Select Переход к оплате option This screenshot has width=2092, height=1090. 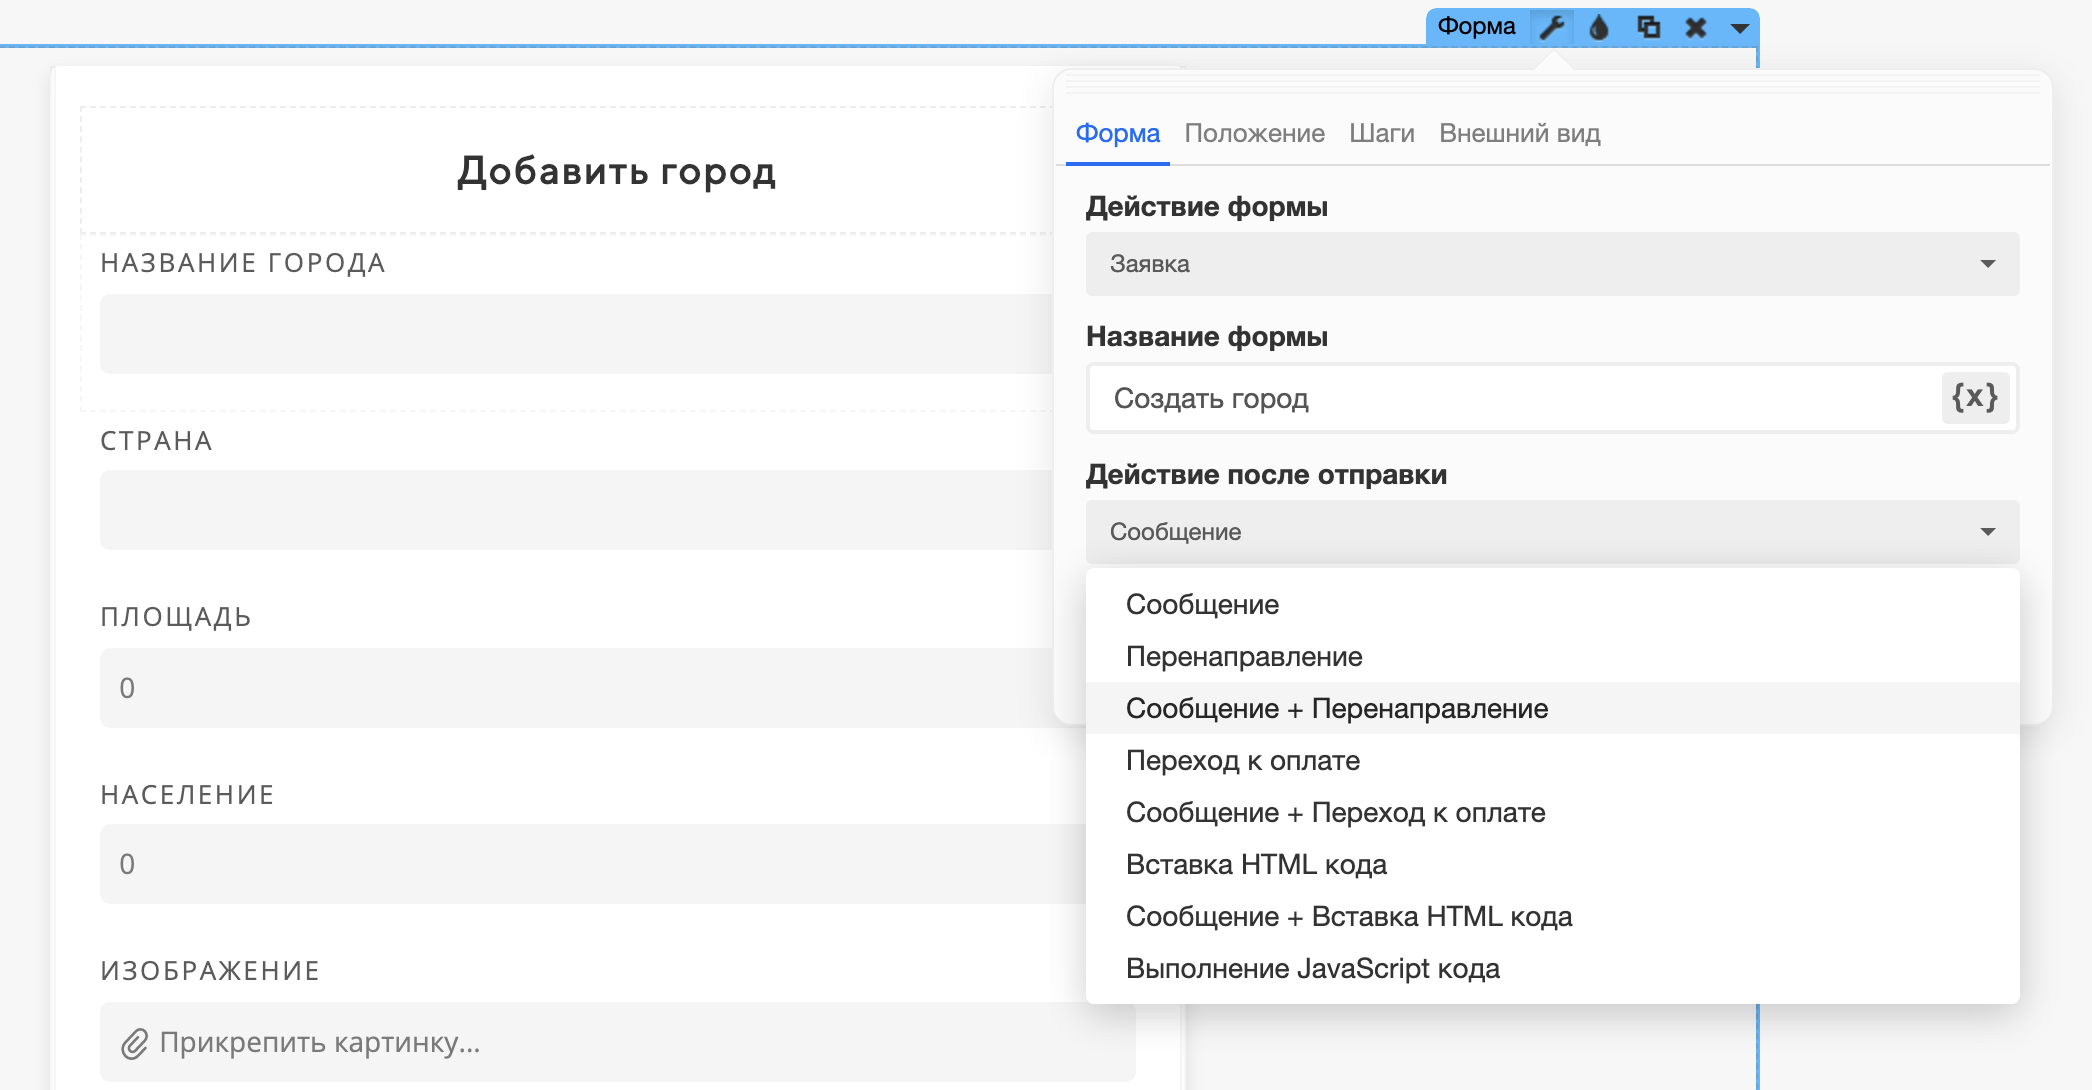[1553, 760]
